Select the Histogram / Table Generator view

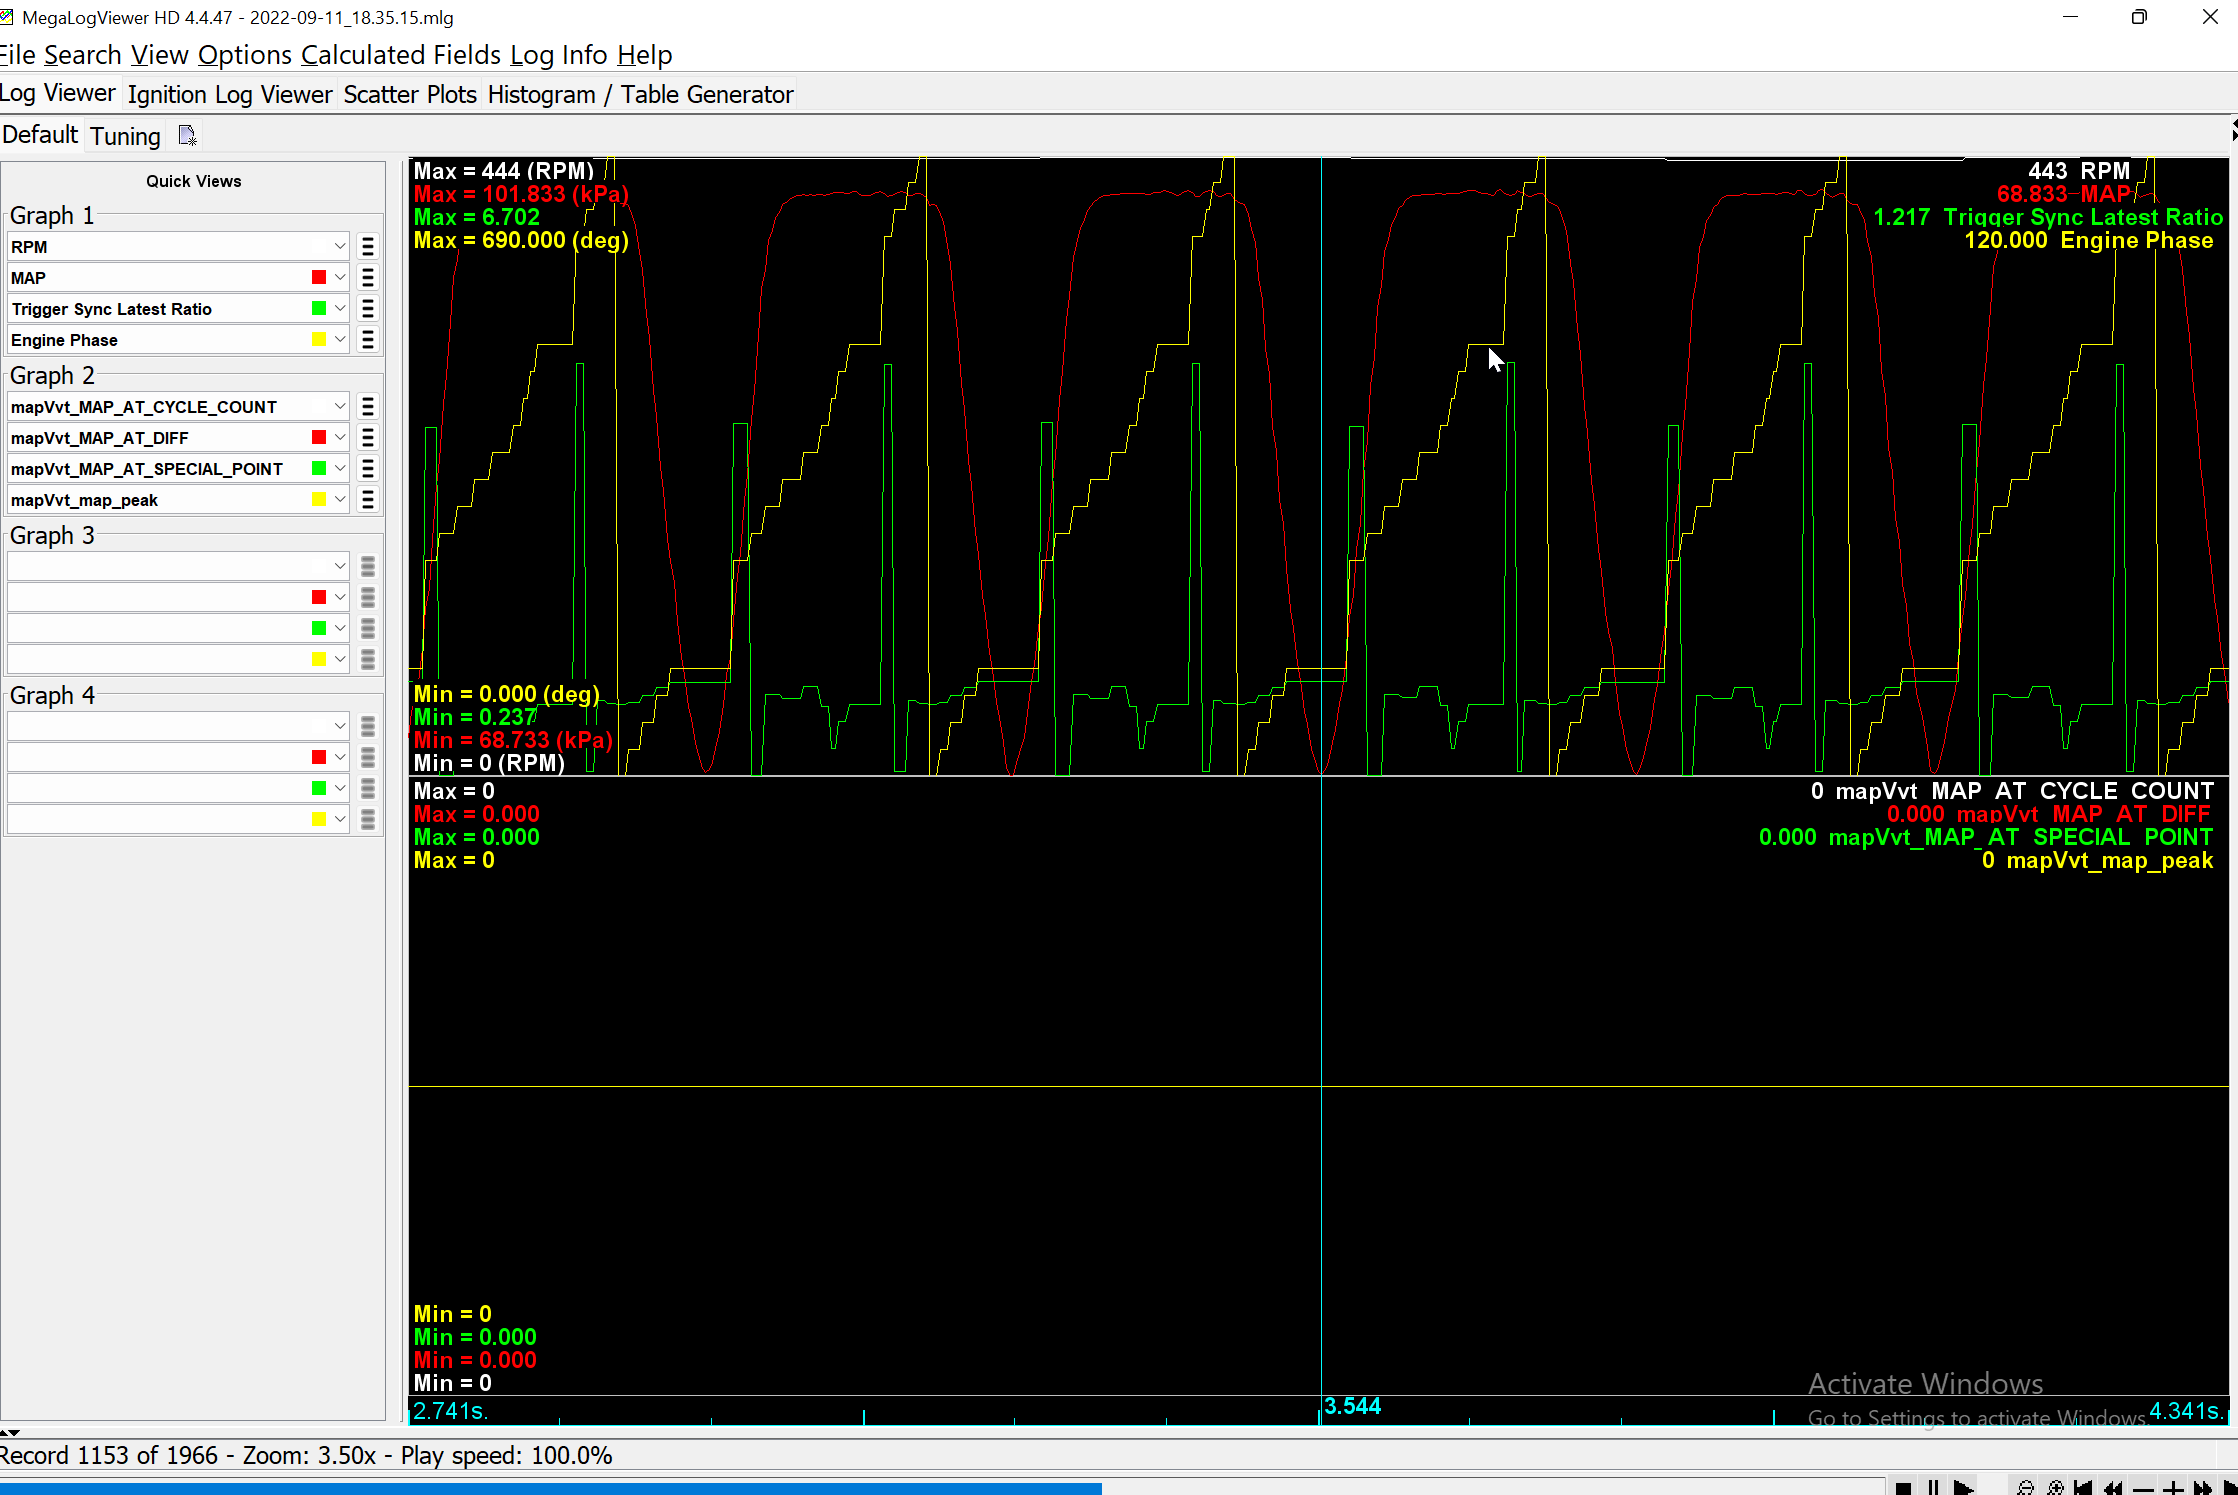pos(641,94)
